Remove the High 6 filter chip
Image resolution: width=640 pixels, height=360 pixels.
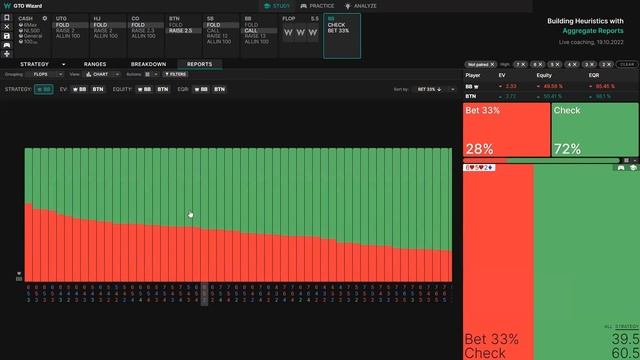[x=540, y=64]
